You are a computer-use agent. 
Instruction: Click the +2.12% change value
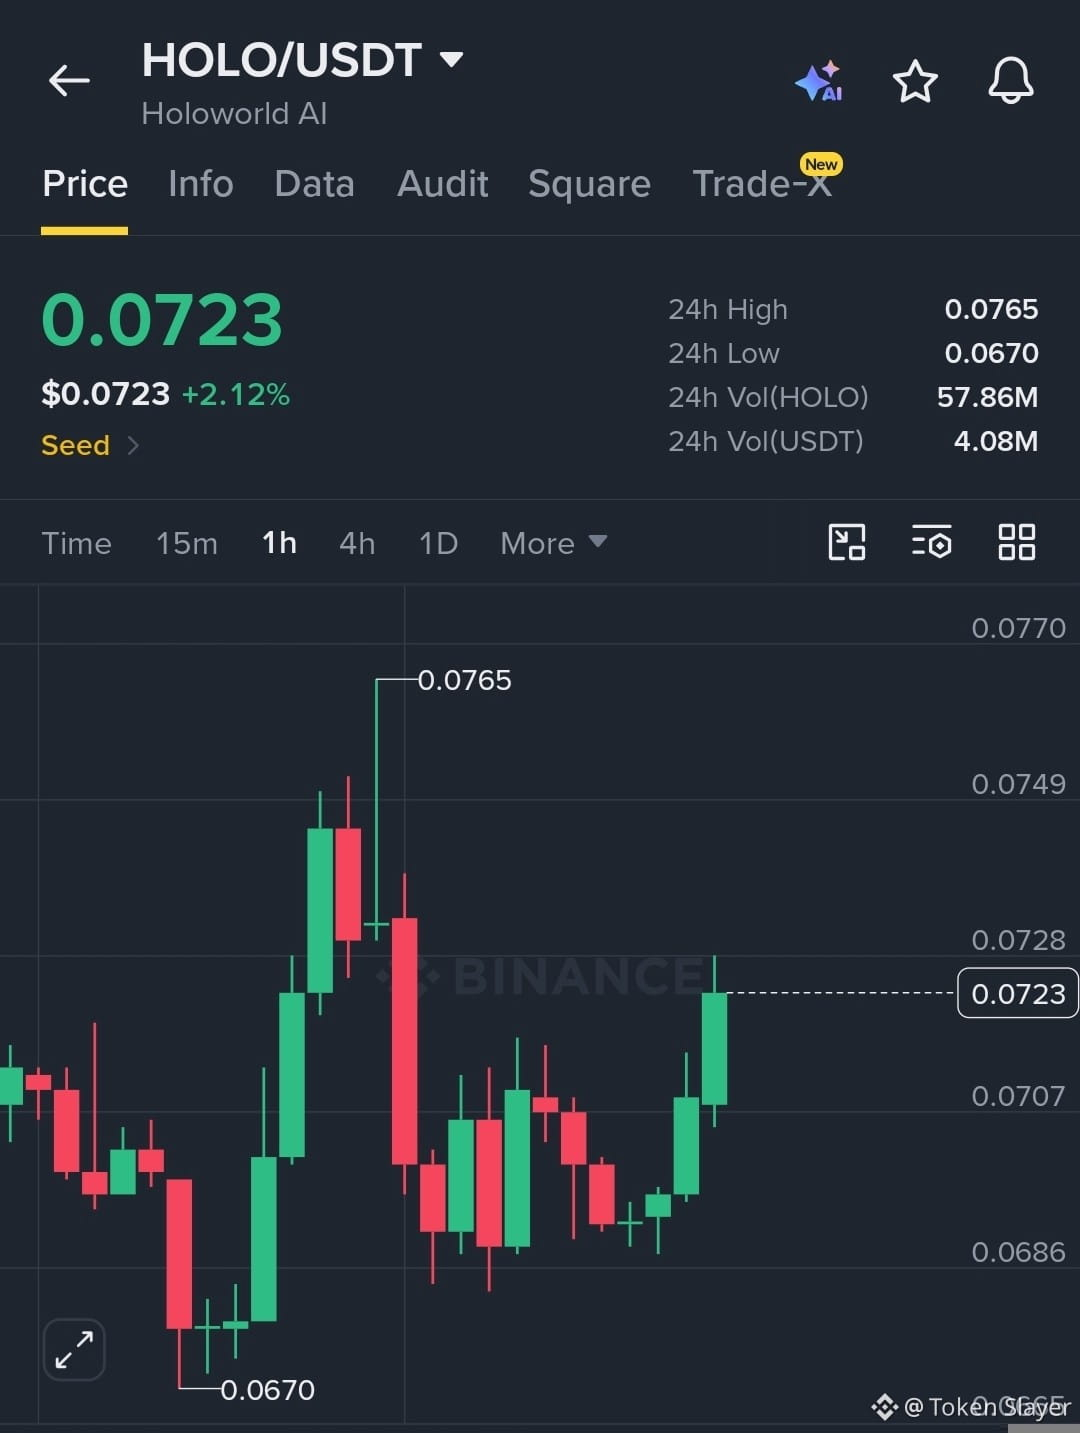coord(236,394)
